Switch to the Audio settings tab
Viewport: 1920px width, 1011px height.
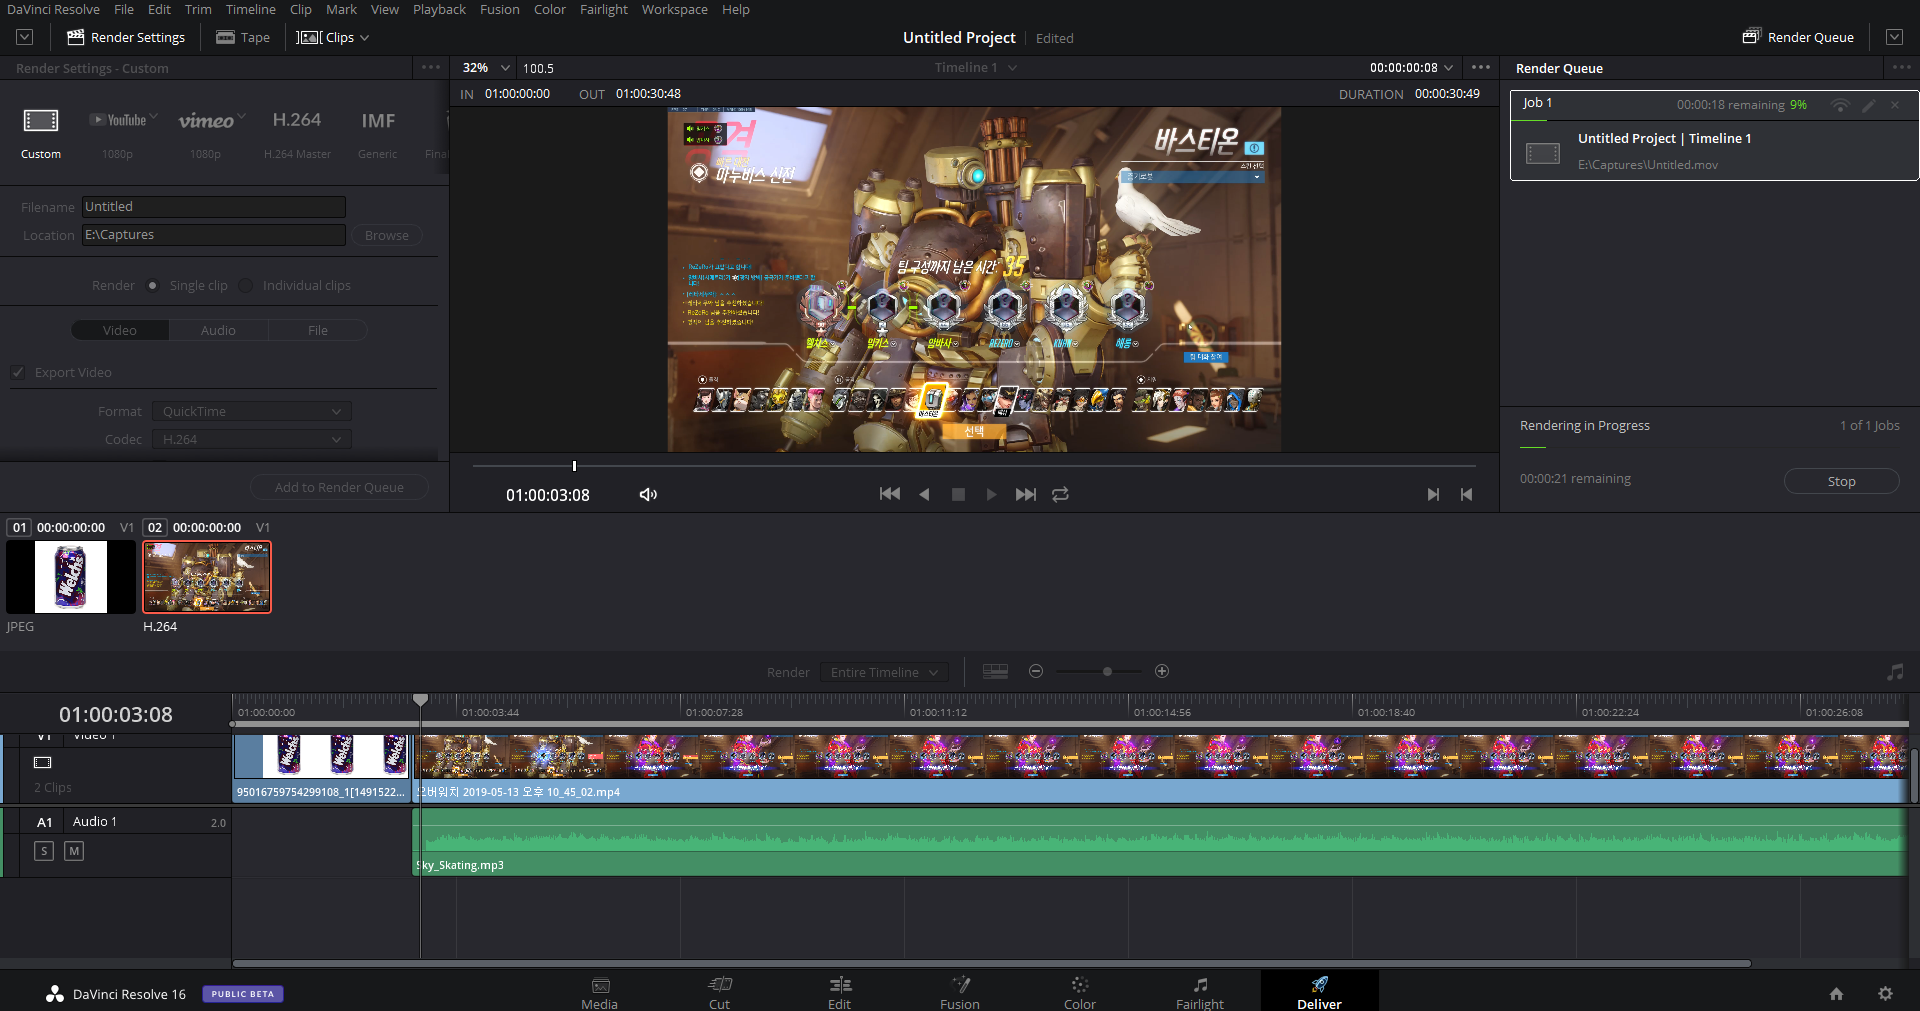point(218,330)
